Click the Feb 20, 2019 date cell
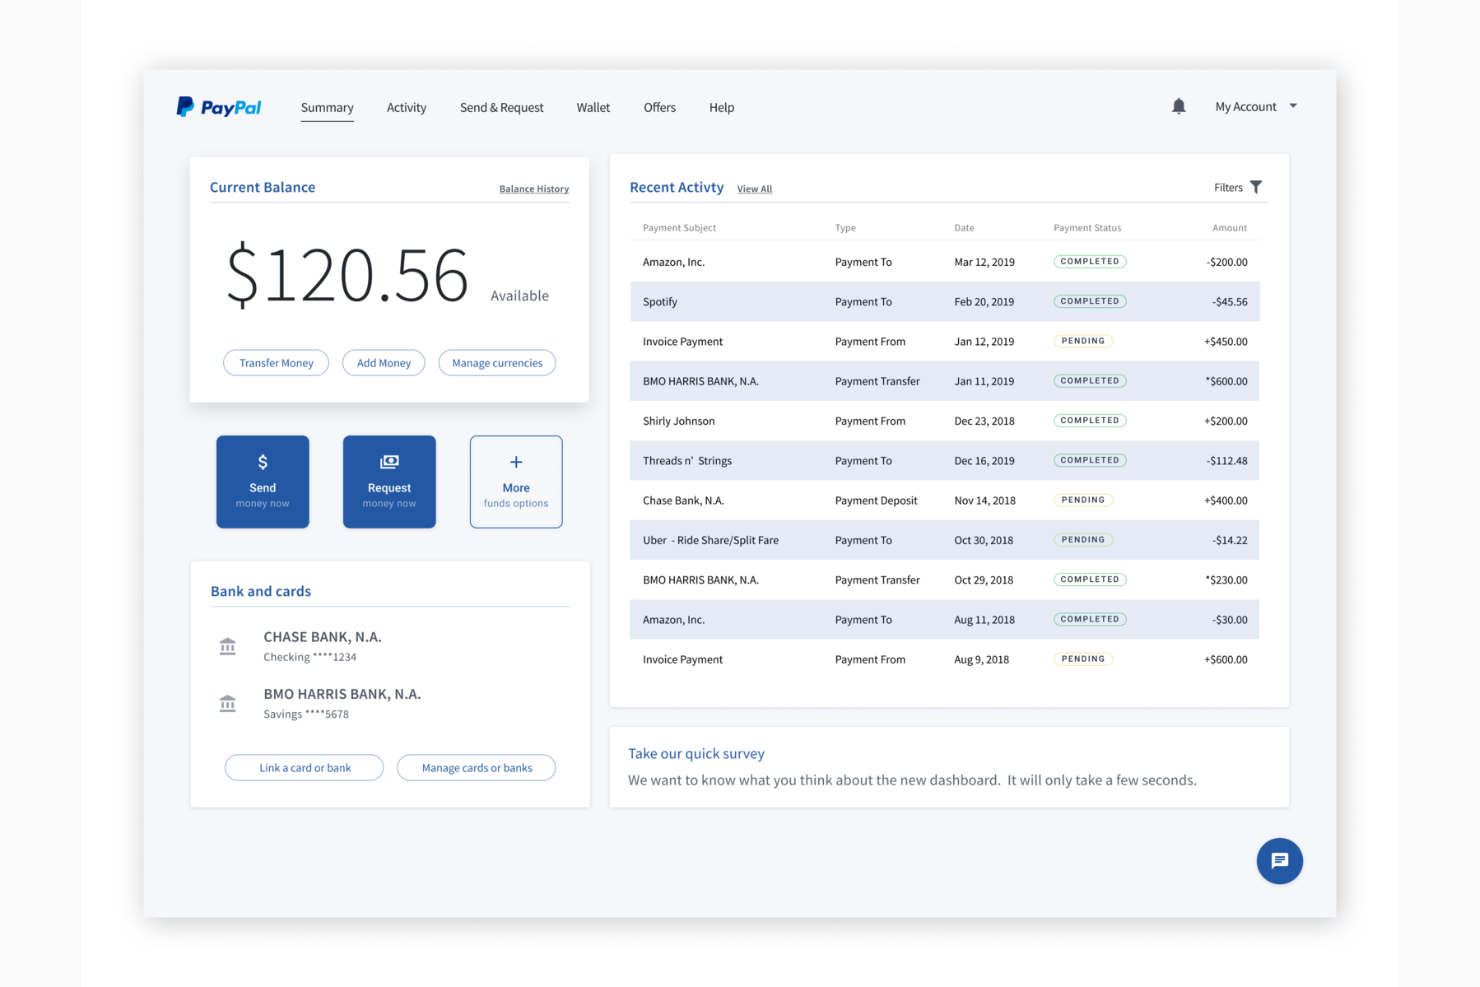The height and width of the screenshot is (987, 1480). [x=984, y=302]
